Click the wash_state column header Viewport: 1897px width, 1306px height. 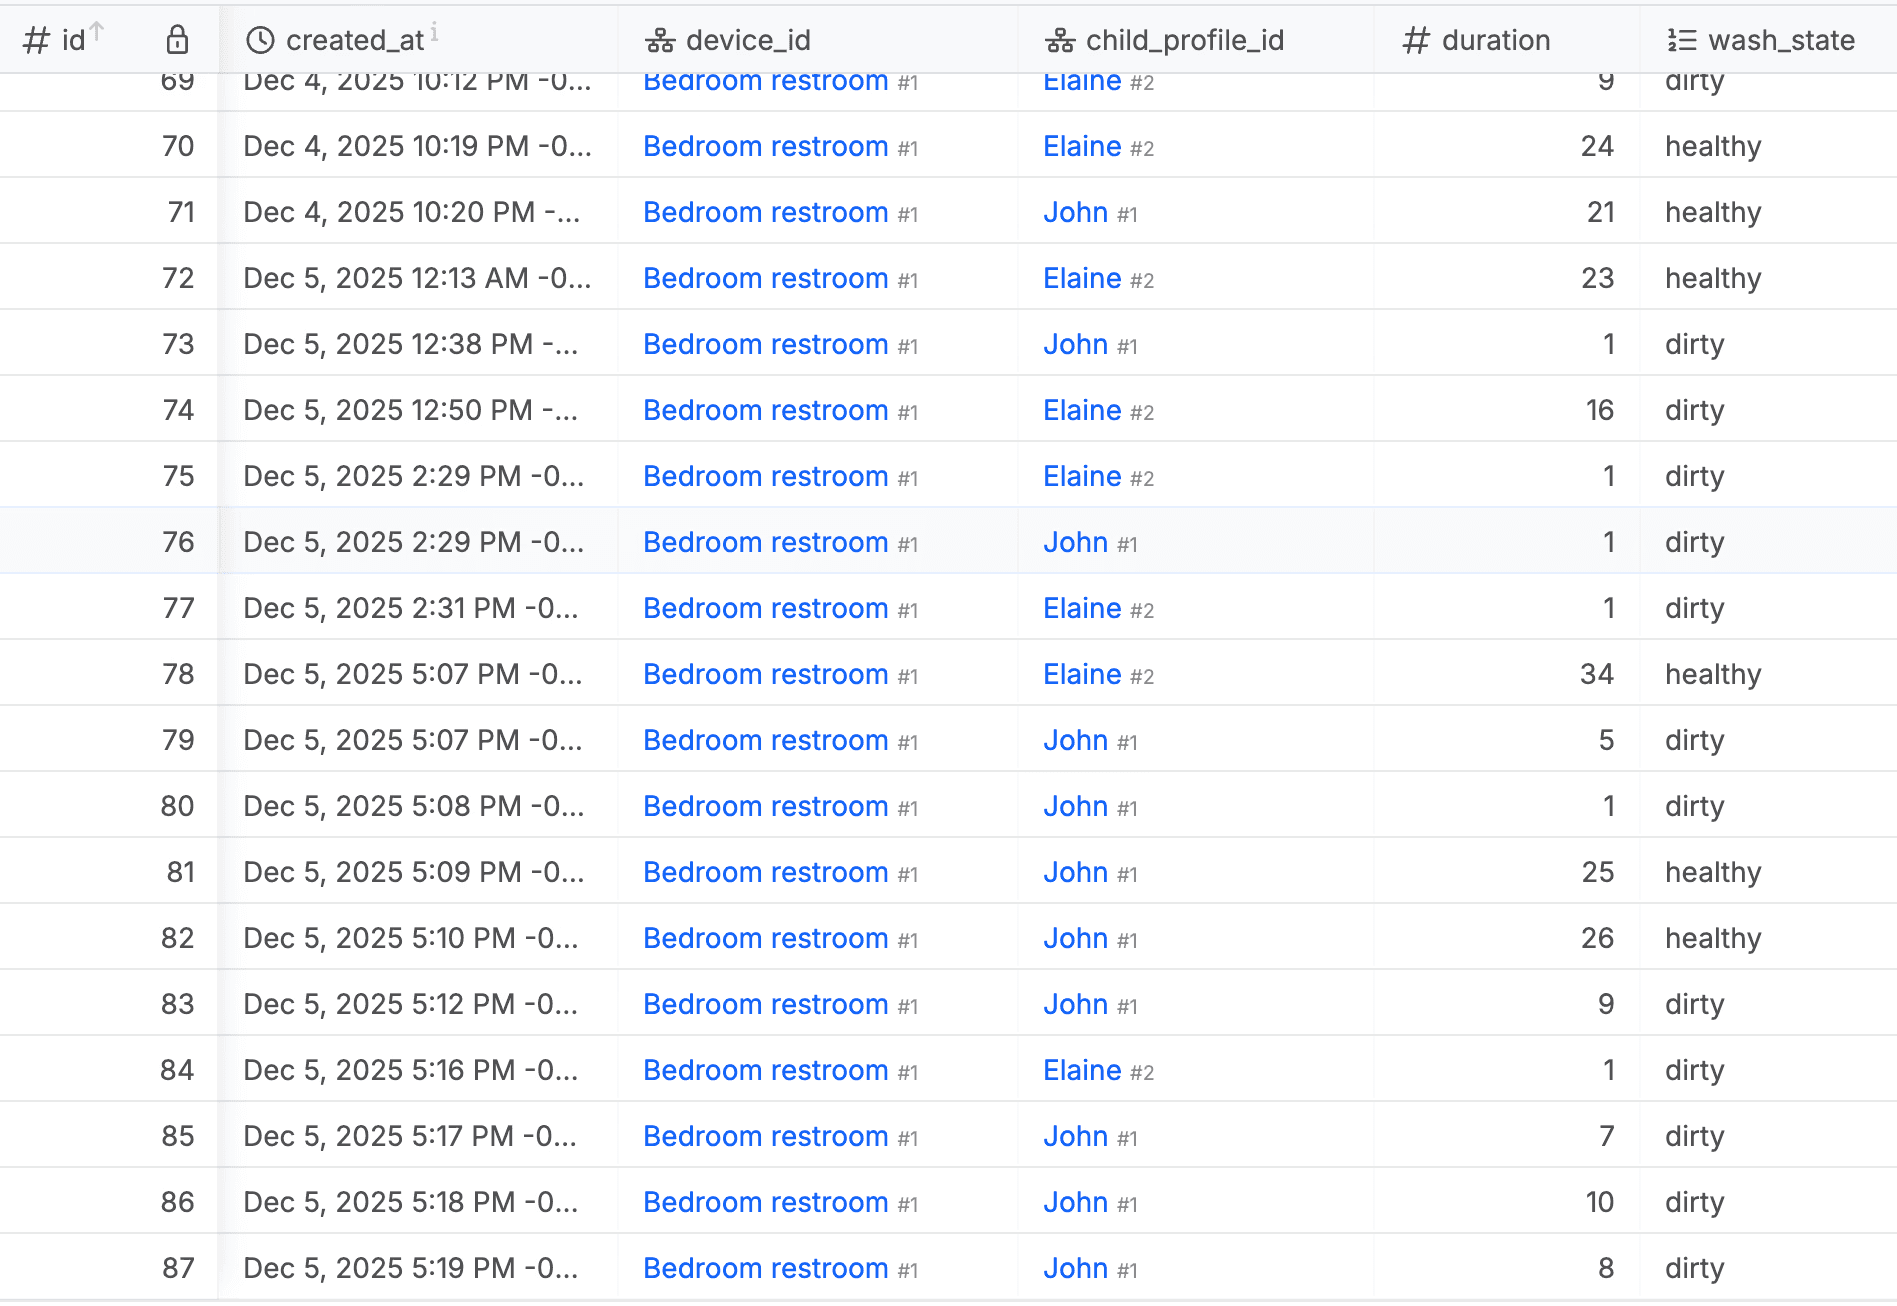click(1768, 40)
